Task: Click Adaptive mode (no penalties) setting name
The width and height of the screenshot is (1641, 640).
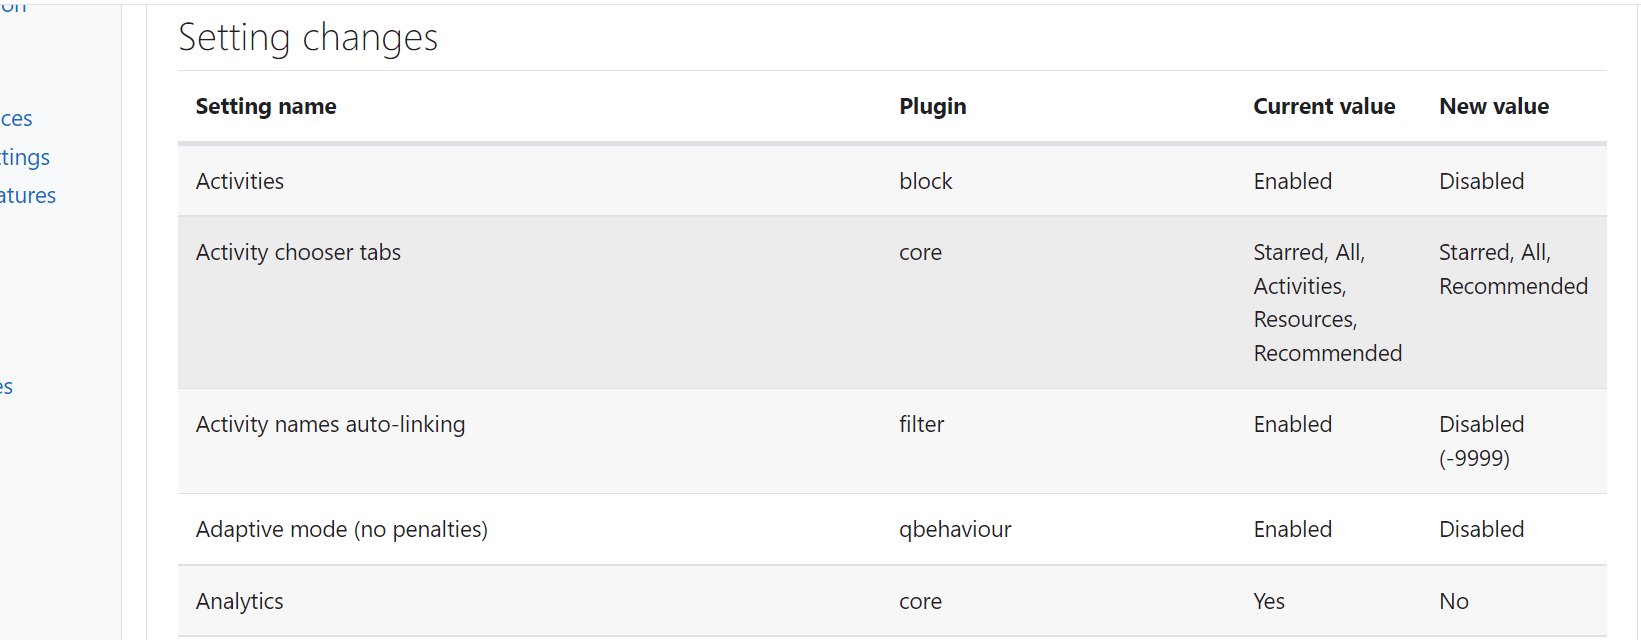Action: click(x=342, y=529)
